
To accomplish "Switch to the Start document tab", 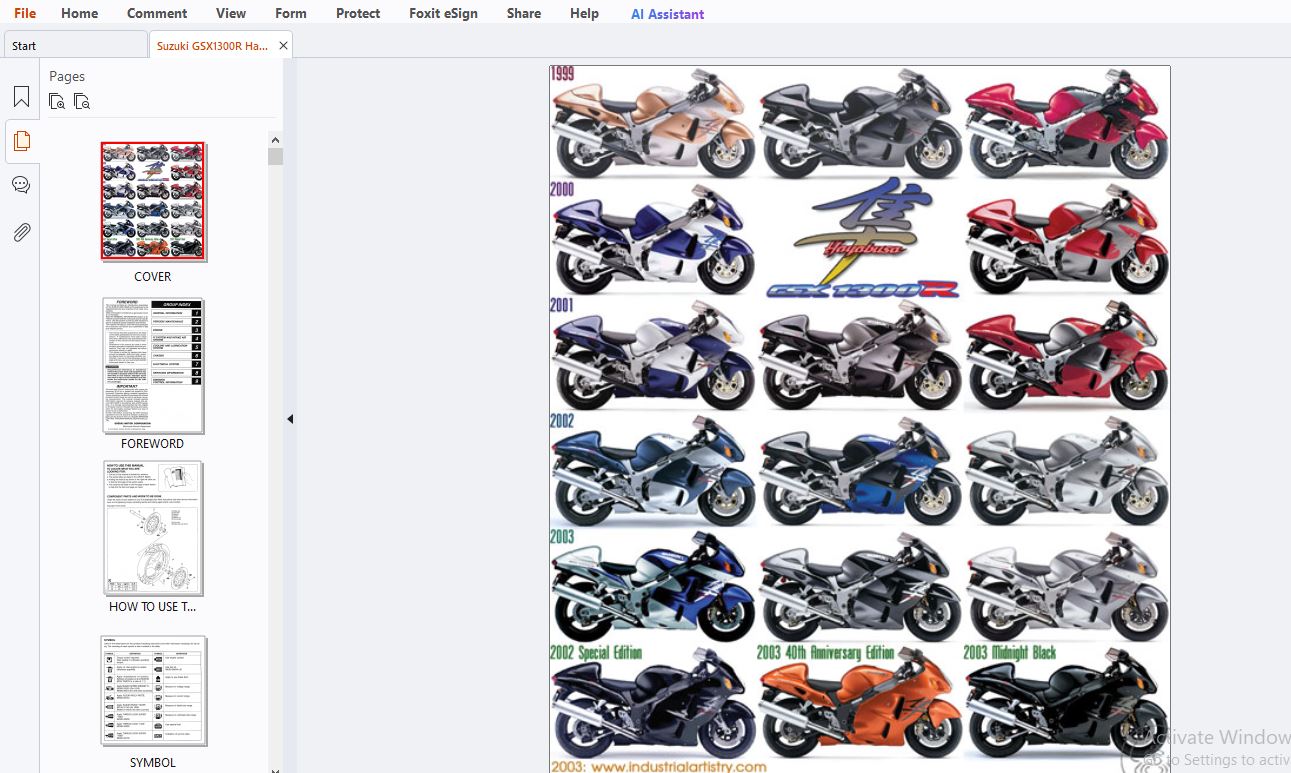I will point(75,46).
